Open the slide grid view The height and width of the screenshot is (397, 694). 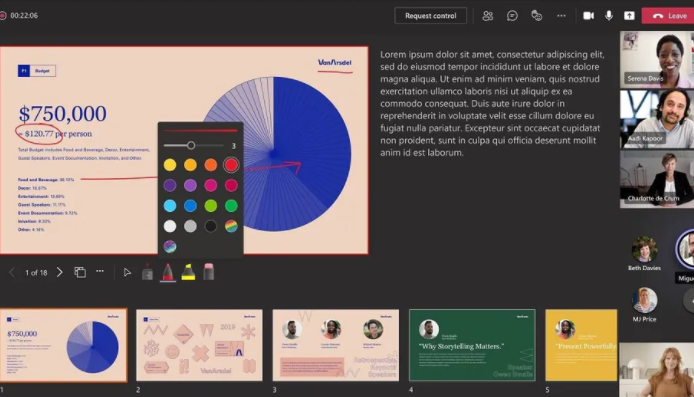click(x=80, y=272)
